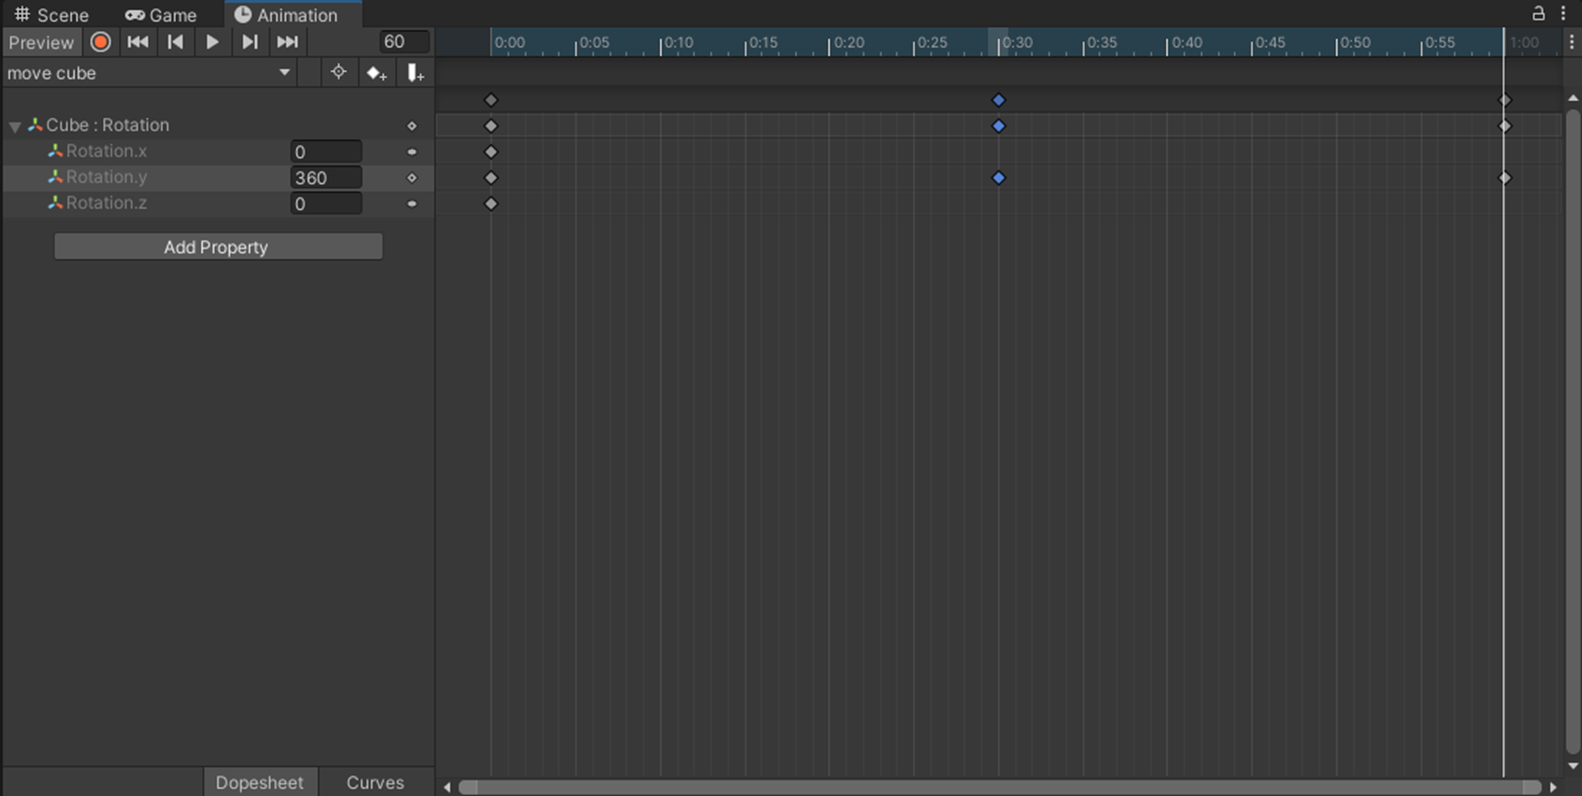Click the vertical scrollbar up arrow
Image resolution: width=1582 pixels, height=796 pixels.
coord(1573,98)
